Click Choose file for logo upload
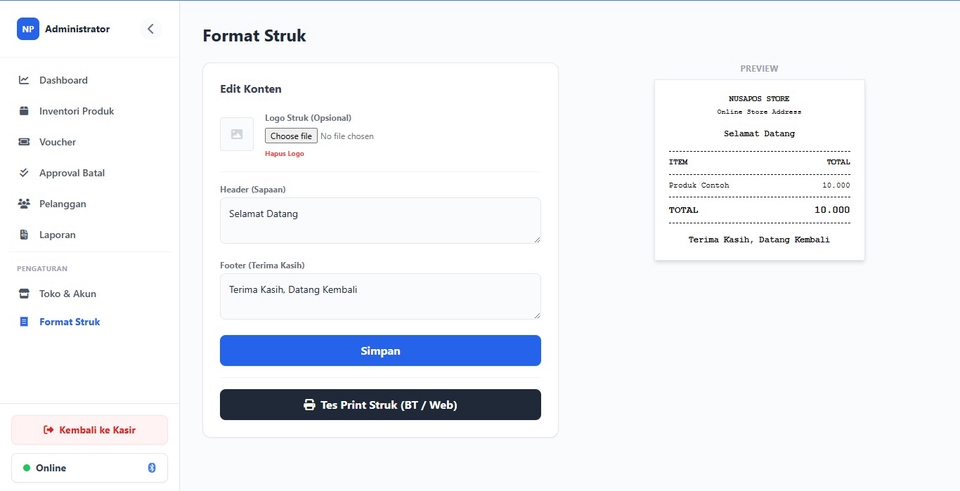This screenshot has width=960, height=491. tap(291, 136)
